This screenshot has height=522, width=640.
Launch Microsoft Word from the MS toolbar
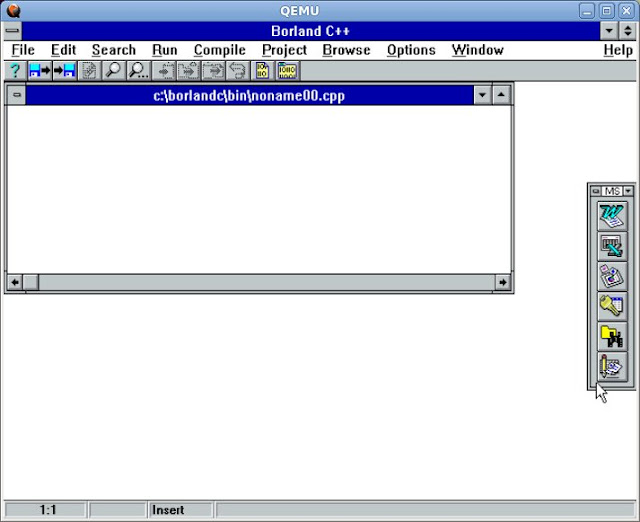pyautogui.click(x=612, y=216)
